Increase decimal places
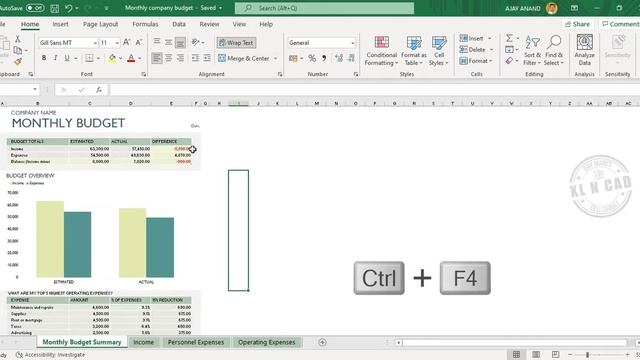This screenshot has width=640, height=360. coord(338,58)
